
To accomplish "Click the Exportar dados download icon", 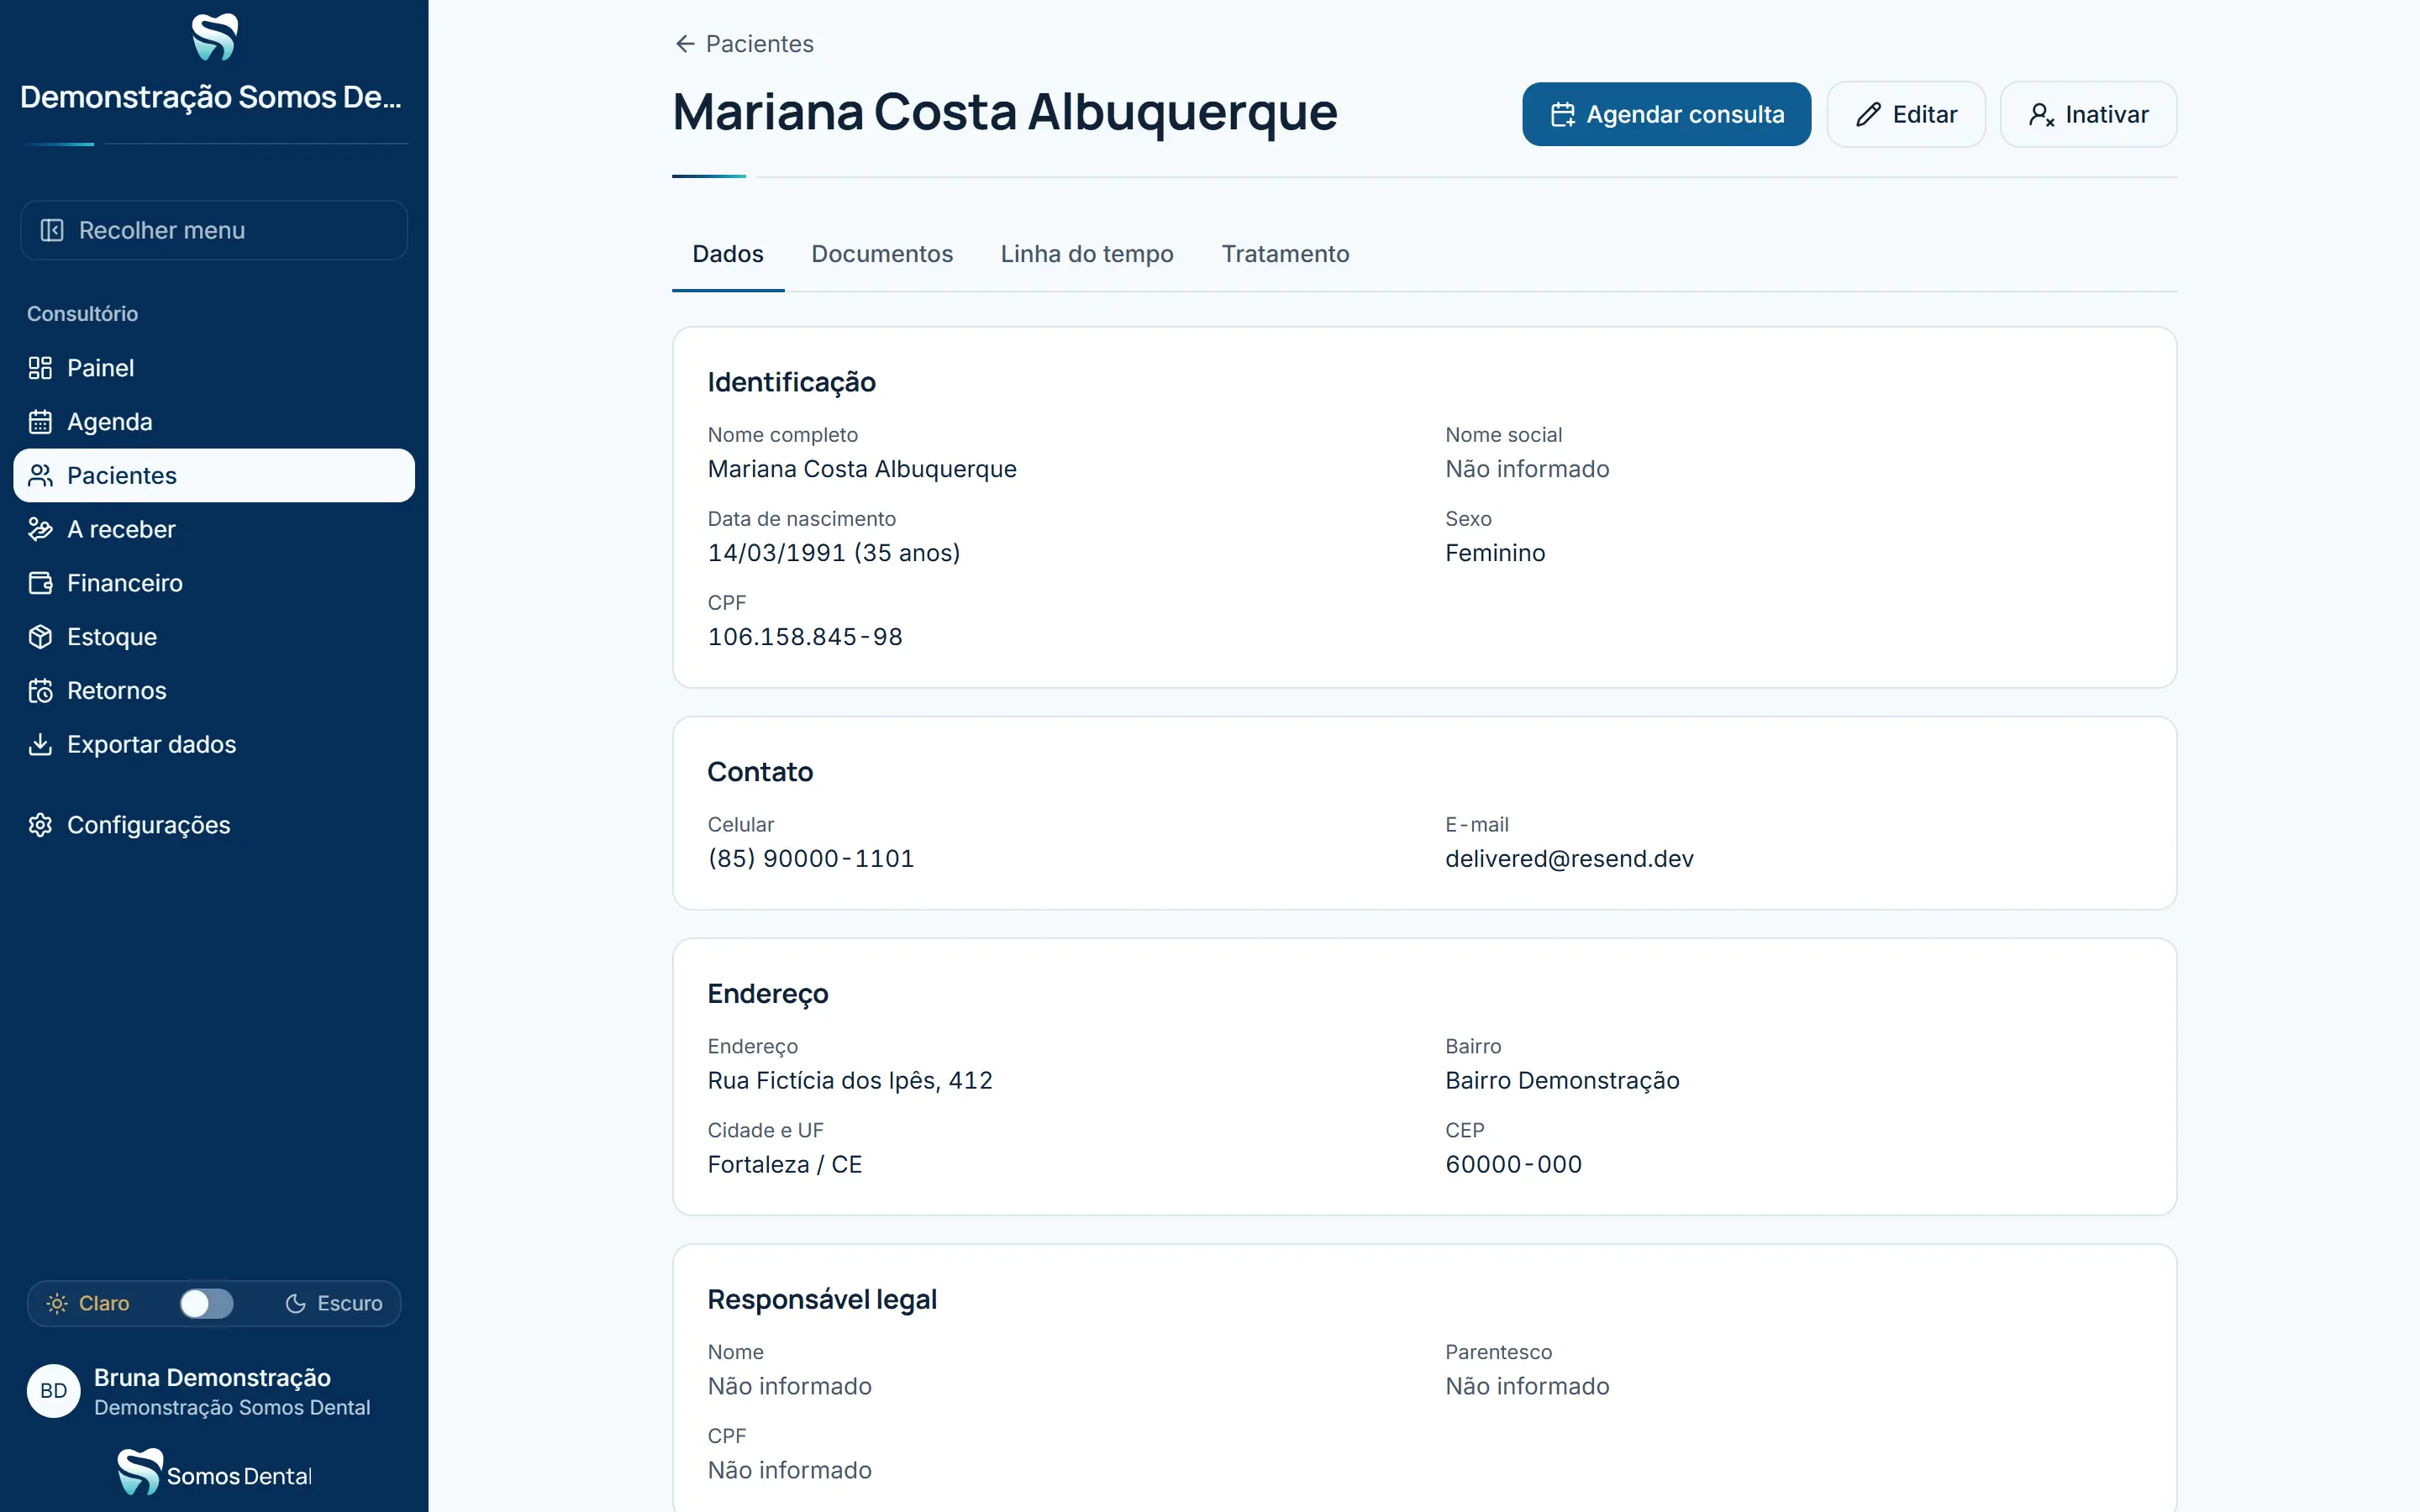I will [40, 745].
